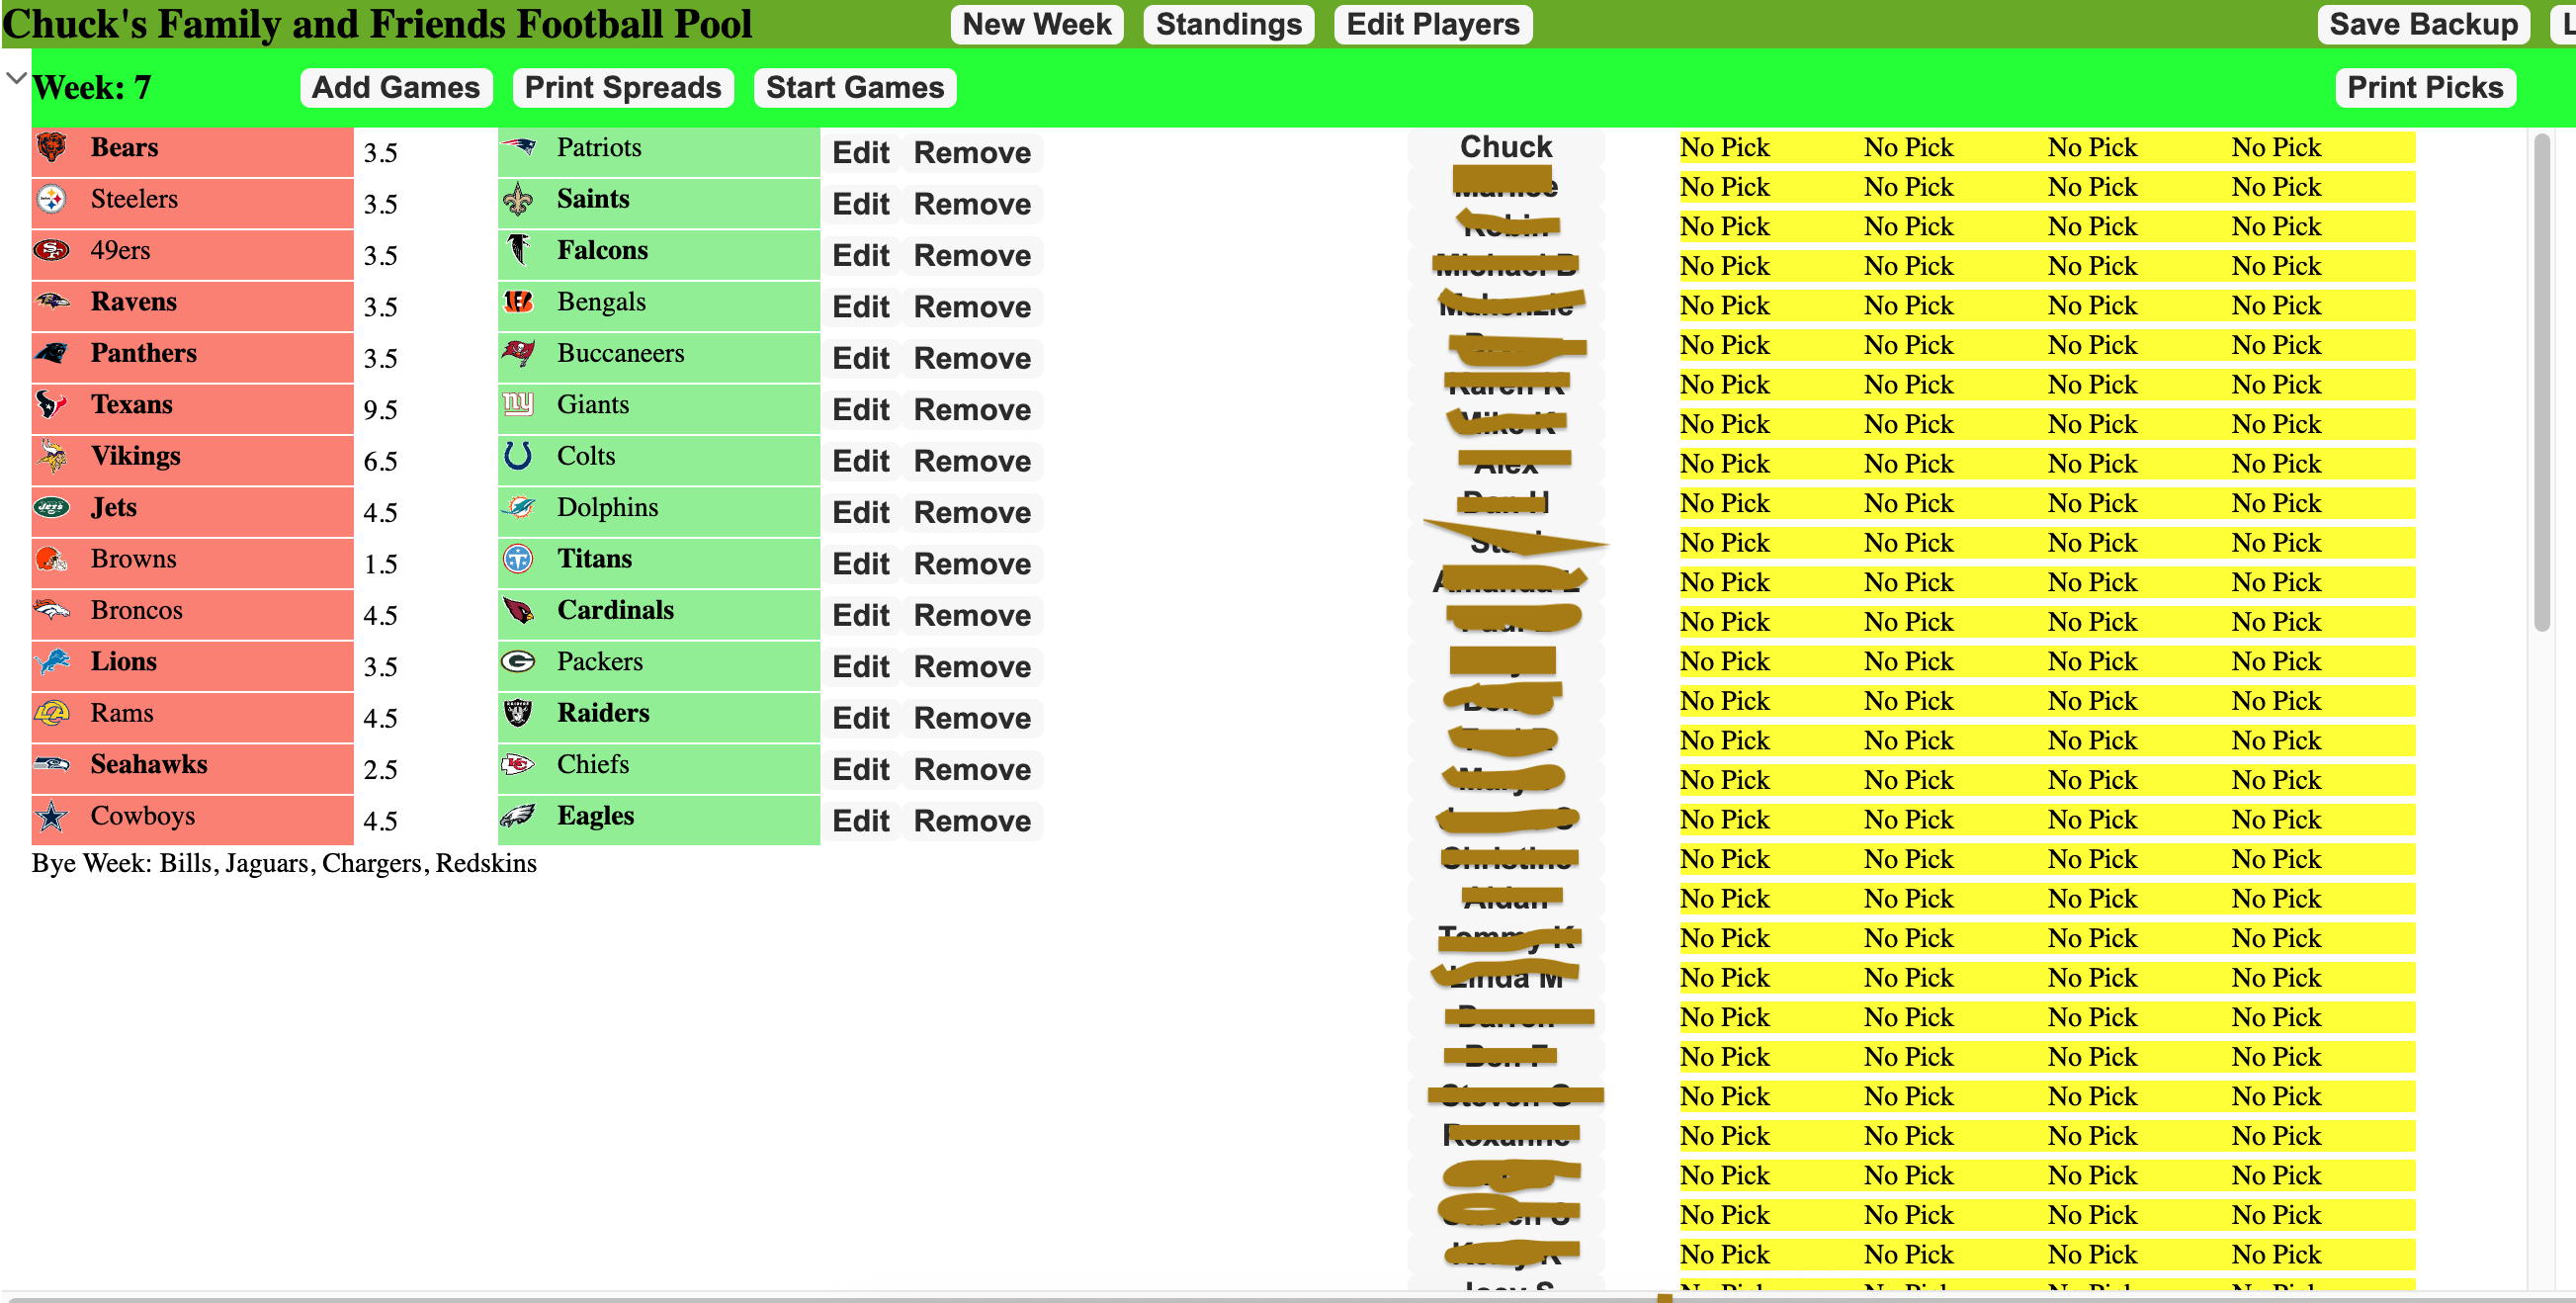Remove the Browns vs Titans game

[972, 564]
